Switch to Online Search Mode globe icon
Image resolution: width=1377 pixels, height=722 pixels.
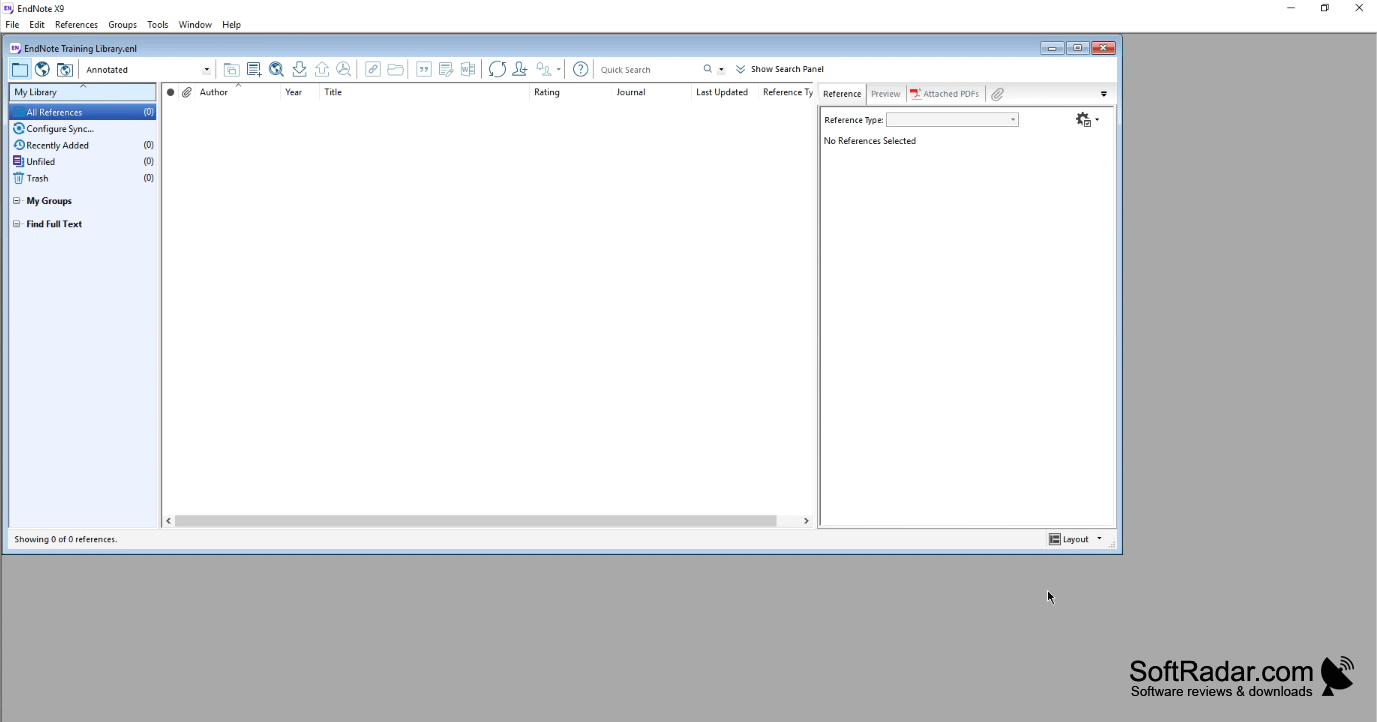(42, 69)
